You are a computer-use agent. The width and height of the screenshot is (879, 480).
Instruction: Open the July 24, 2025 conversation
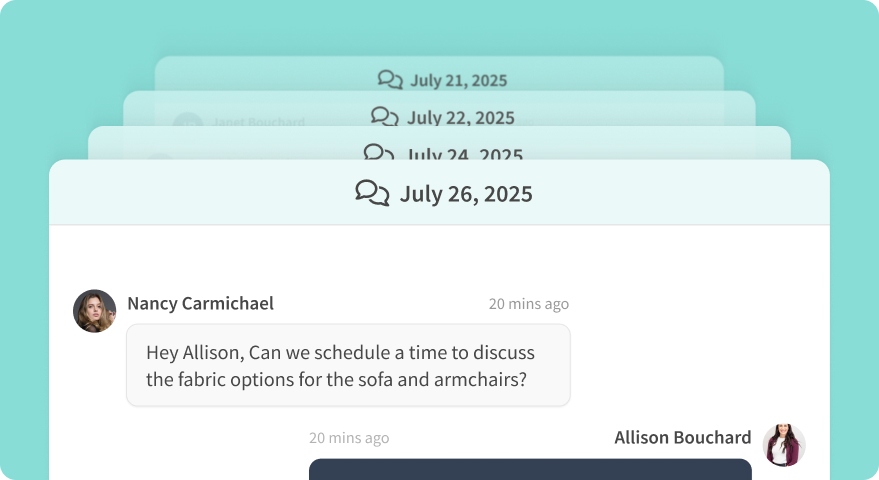pos(465,155)
